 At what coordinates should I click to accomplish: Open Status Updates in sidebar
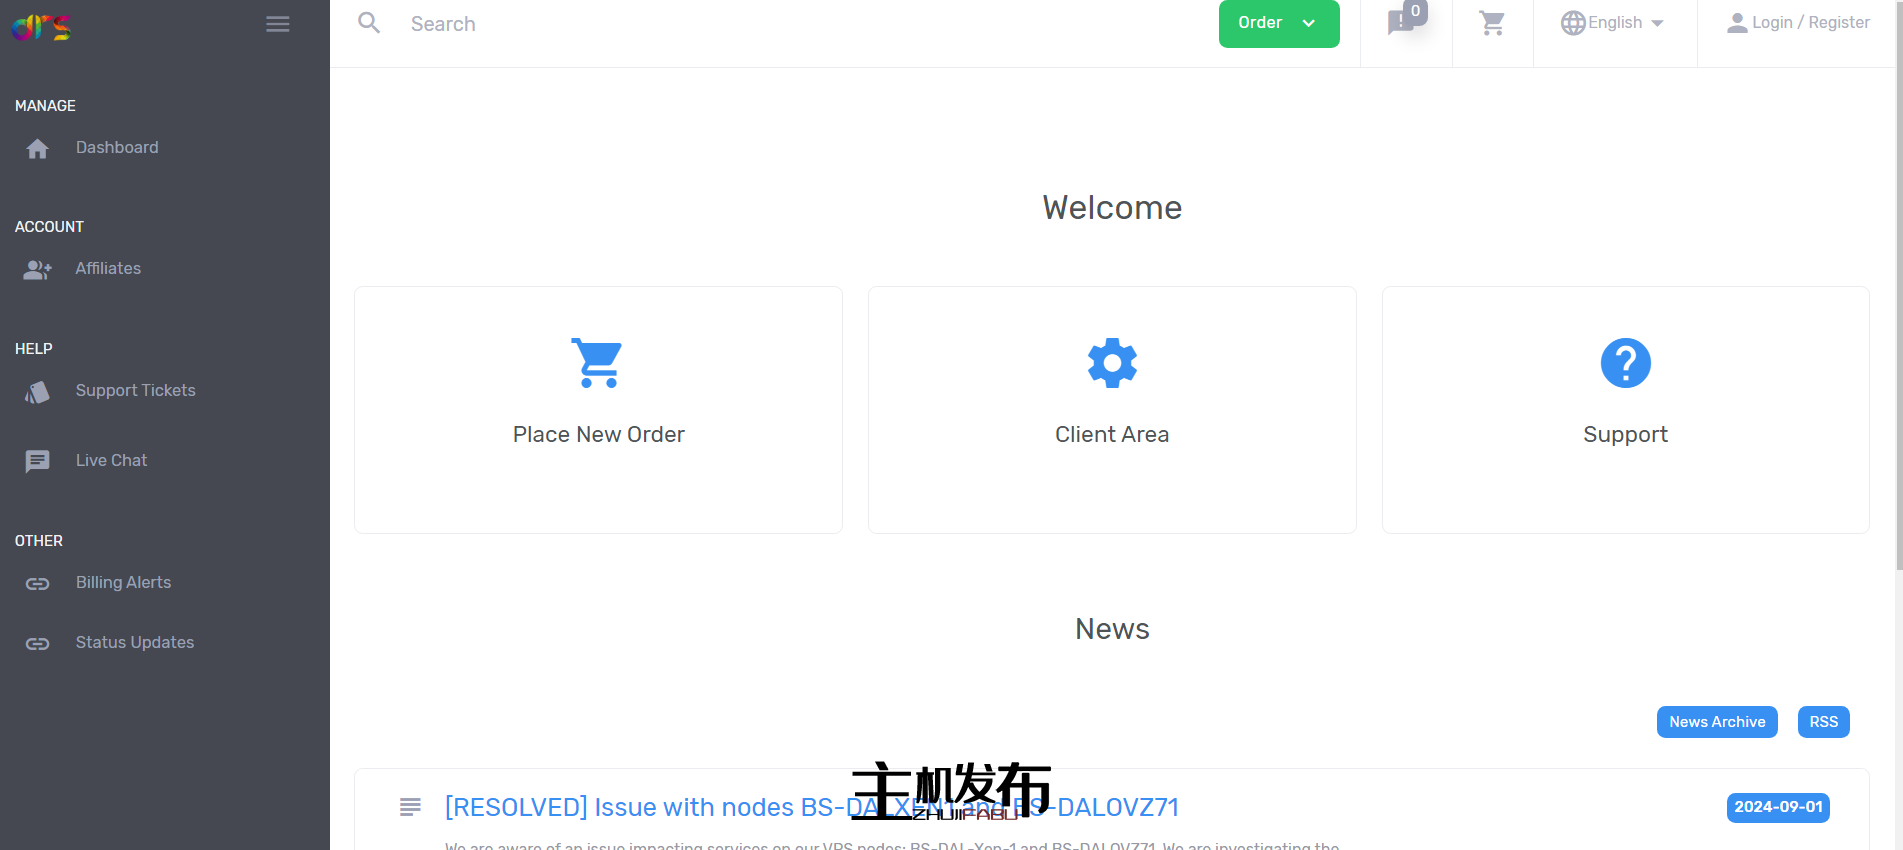click(134, 643)
